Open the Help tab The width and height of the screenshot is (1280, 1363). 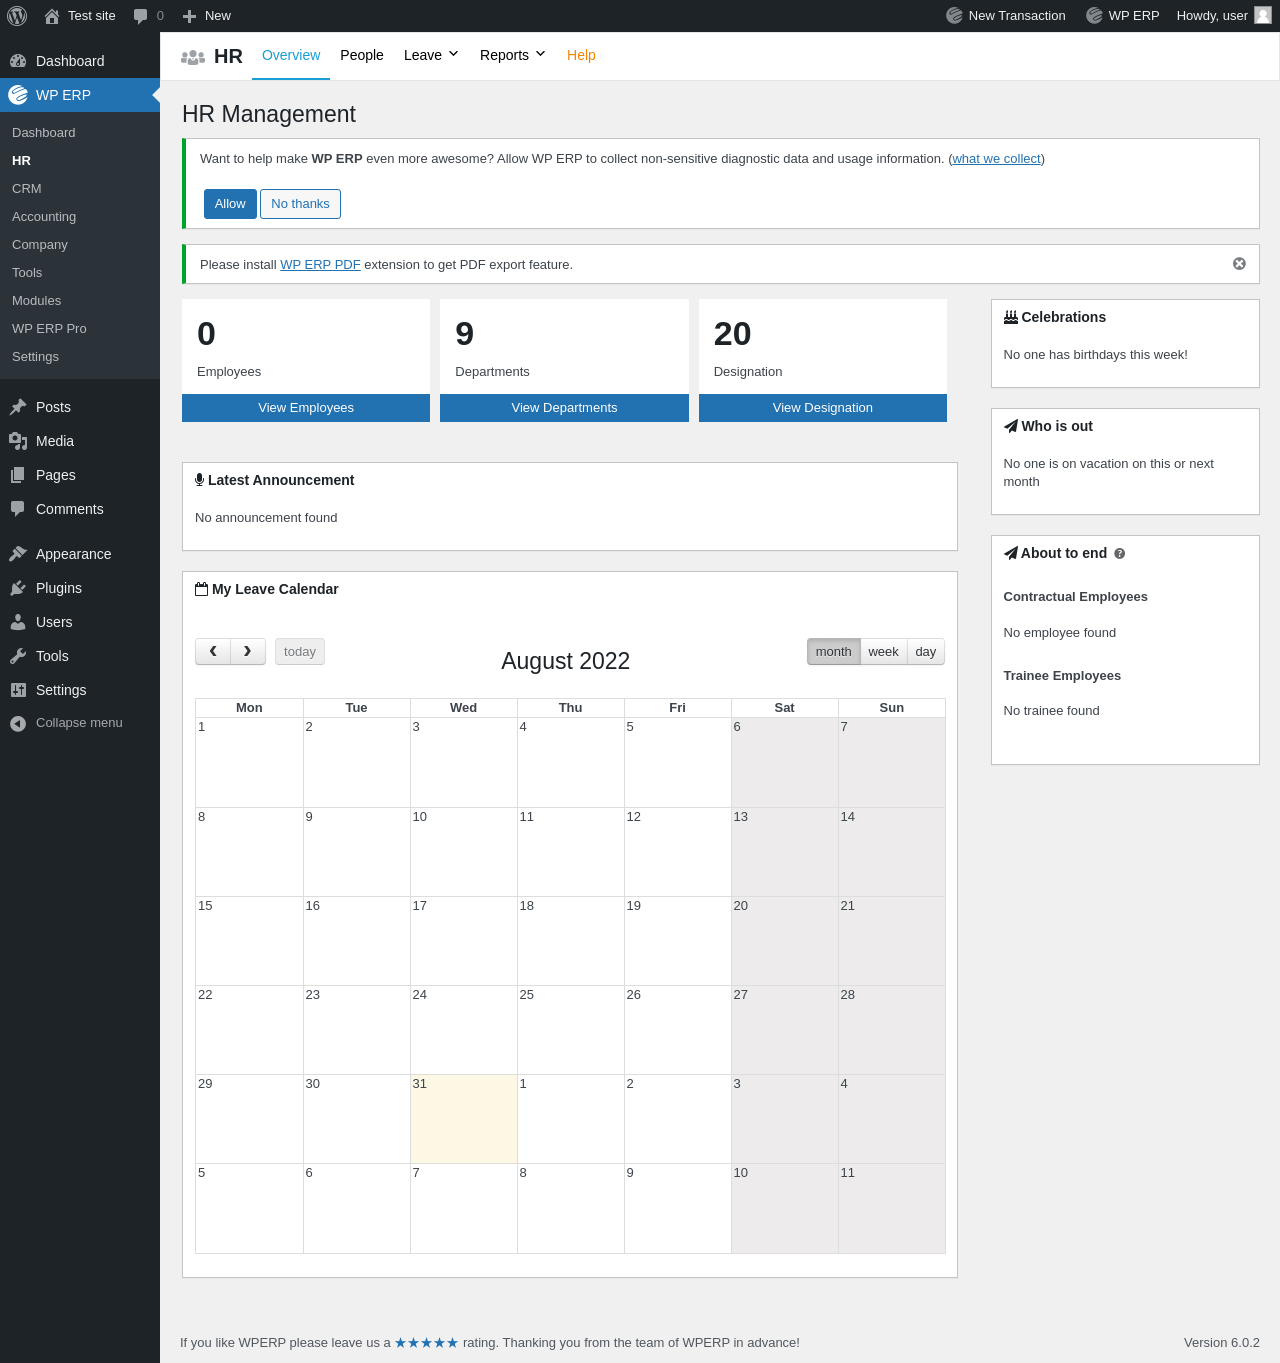[x=581, y=55]
